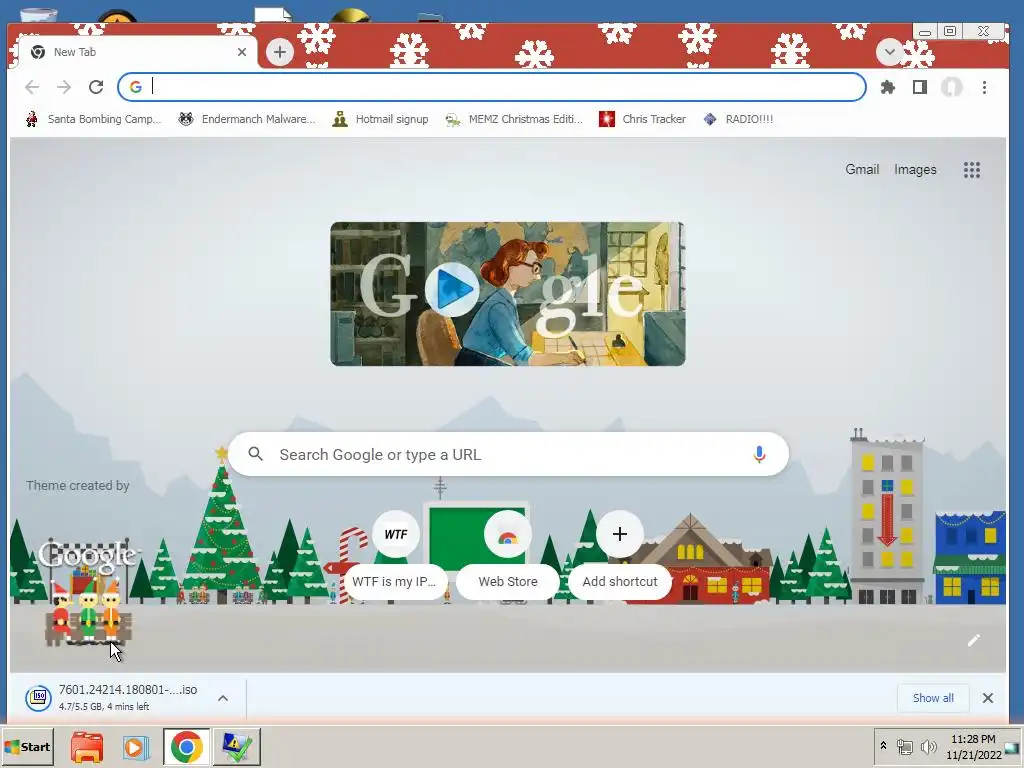The width and height of the screenshot is (1024, 768).
Task: Open Chrome's three-dot menu
Action: point(984,87)
